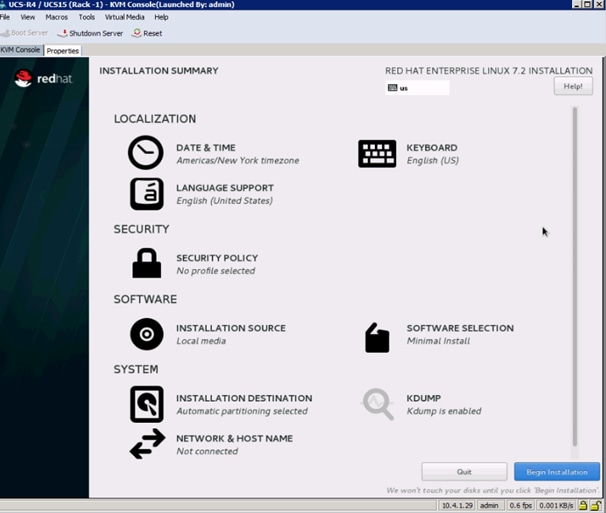This screenshot has height=513, width=606.
Task: Click 'Kdump is enabled' text
Action: pos(444,411)
